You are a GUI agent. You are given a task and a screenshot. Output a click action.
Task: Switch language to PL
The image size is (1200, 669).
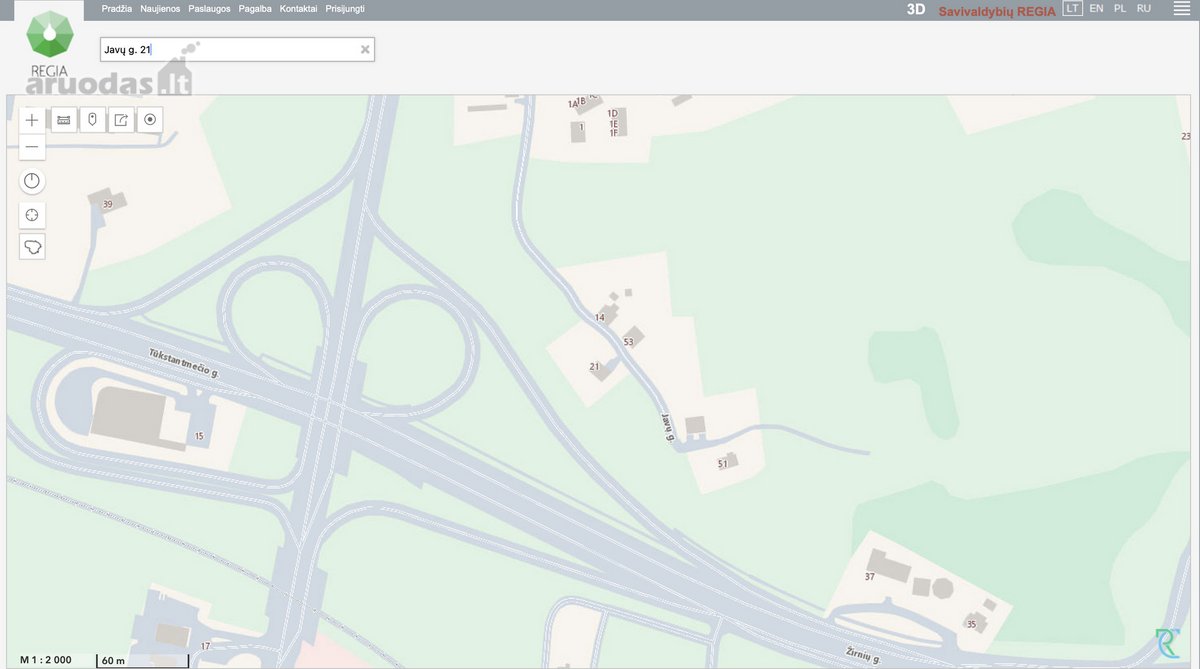[1120, 8]
